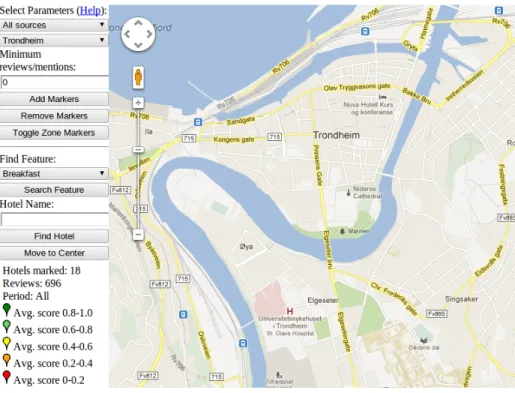Focus the Hotel Name input field
515x393 pixels.
55,219
